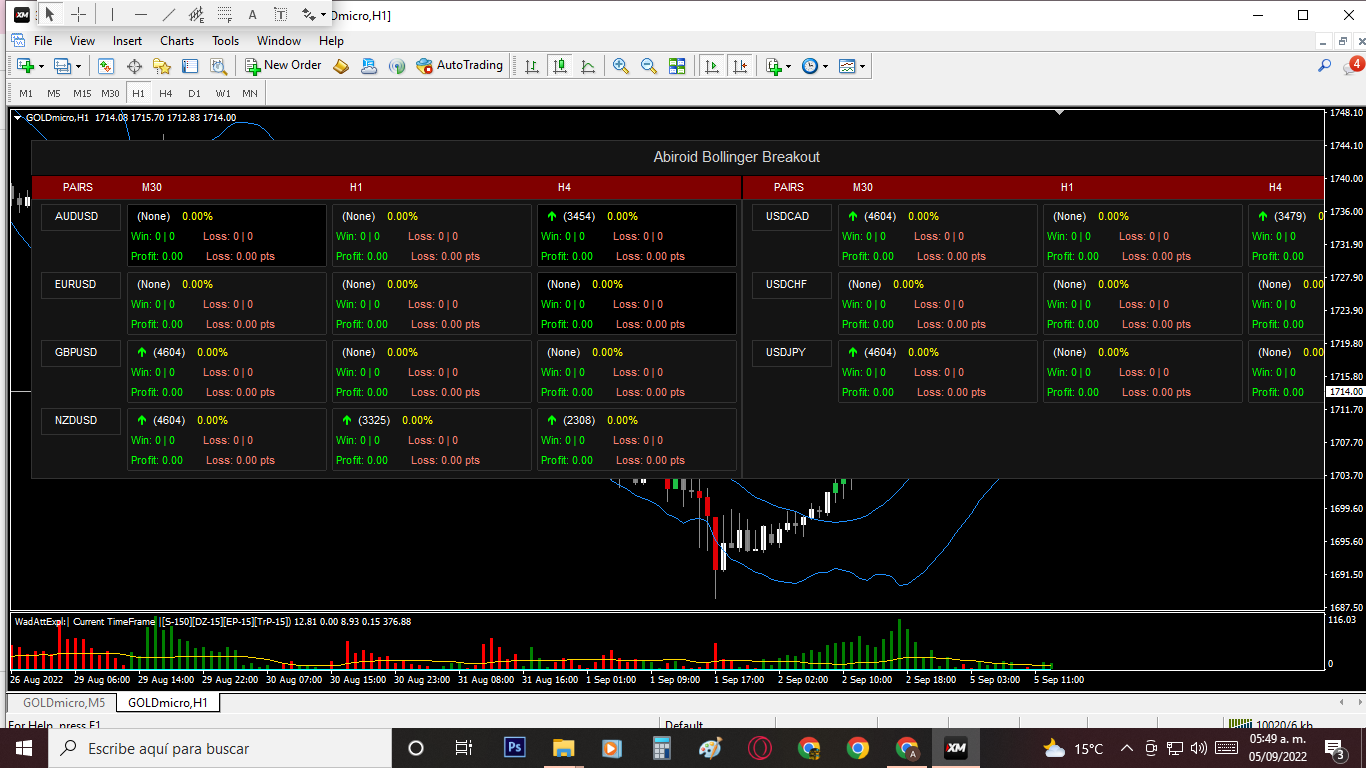Click the Zoom In magnifier icon
This screenshot has height=768, width=1366.
[621, 66]
